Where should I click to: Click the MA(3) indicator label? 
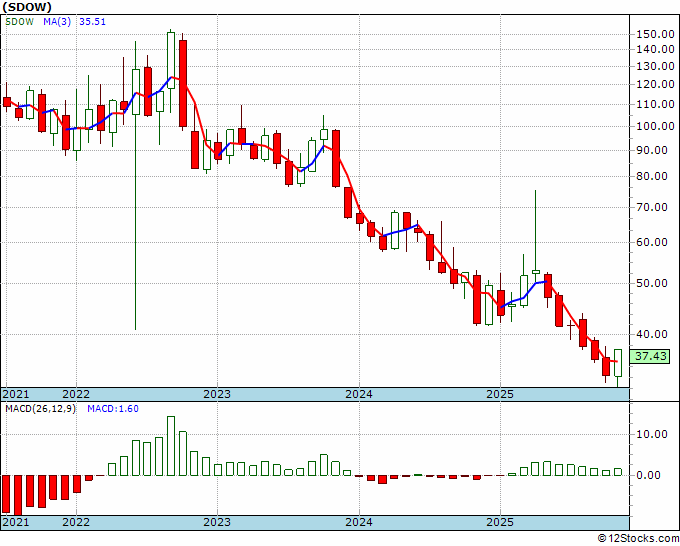pyautogui.click(x=57, y=22)
